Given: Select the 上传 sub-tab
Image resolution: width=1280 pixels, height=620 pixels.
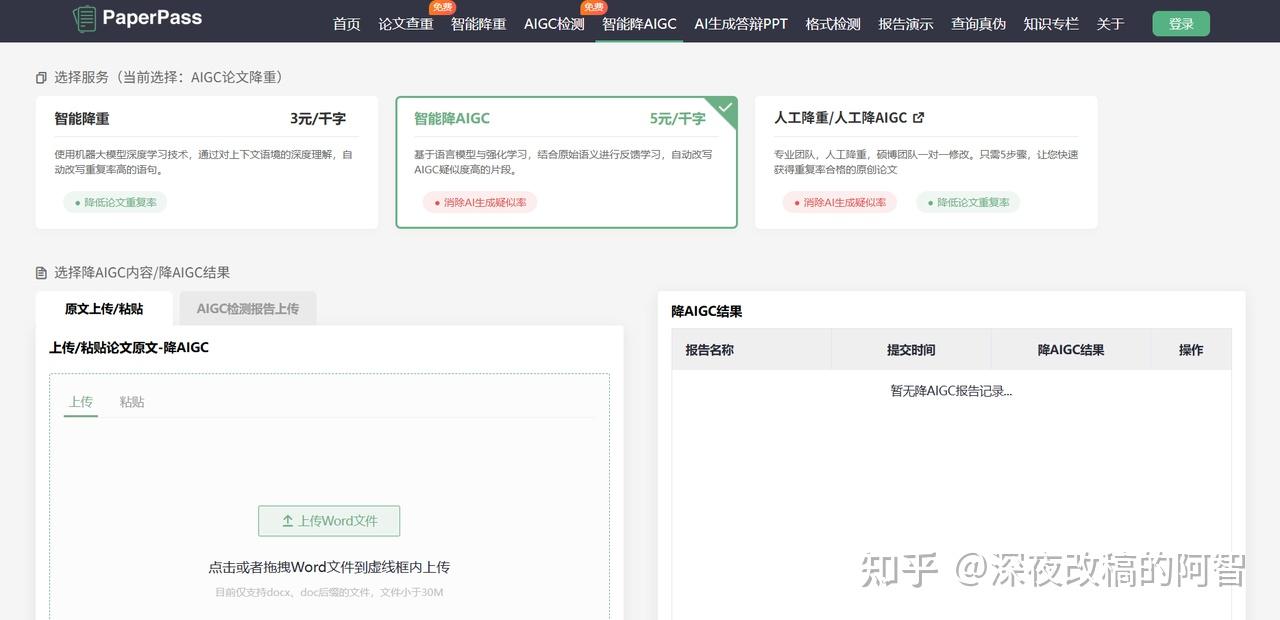Looking at the screenshot, I should click(x=81, y=401).
